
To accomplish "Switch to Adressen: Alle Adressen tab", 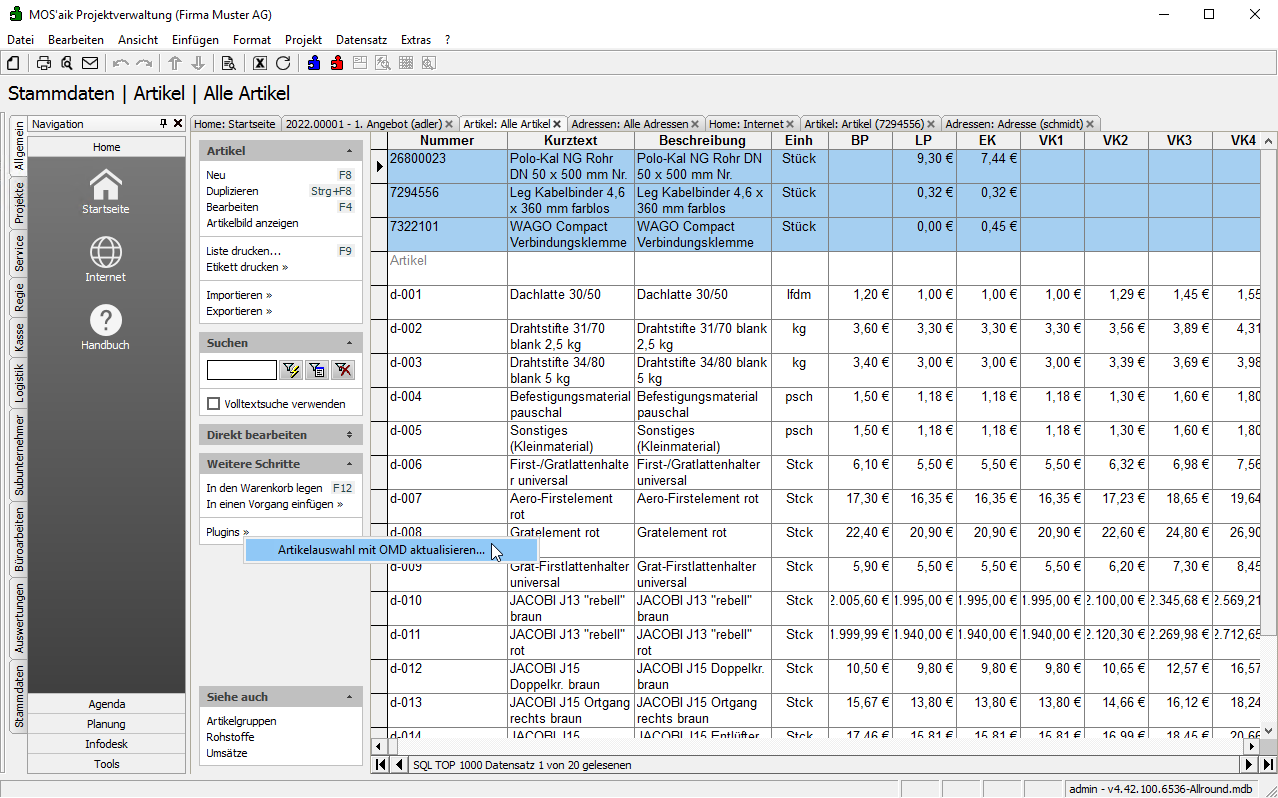I will (x=629, y=124).
